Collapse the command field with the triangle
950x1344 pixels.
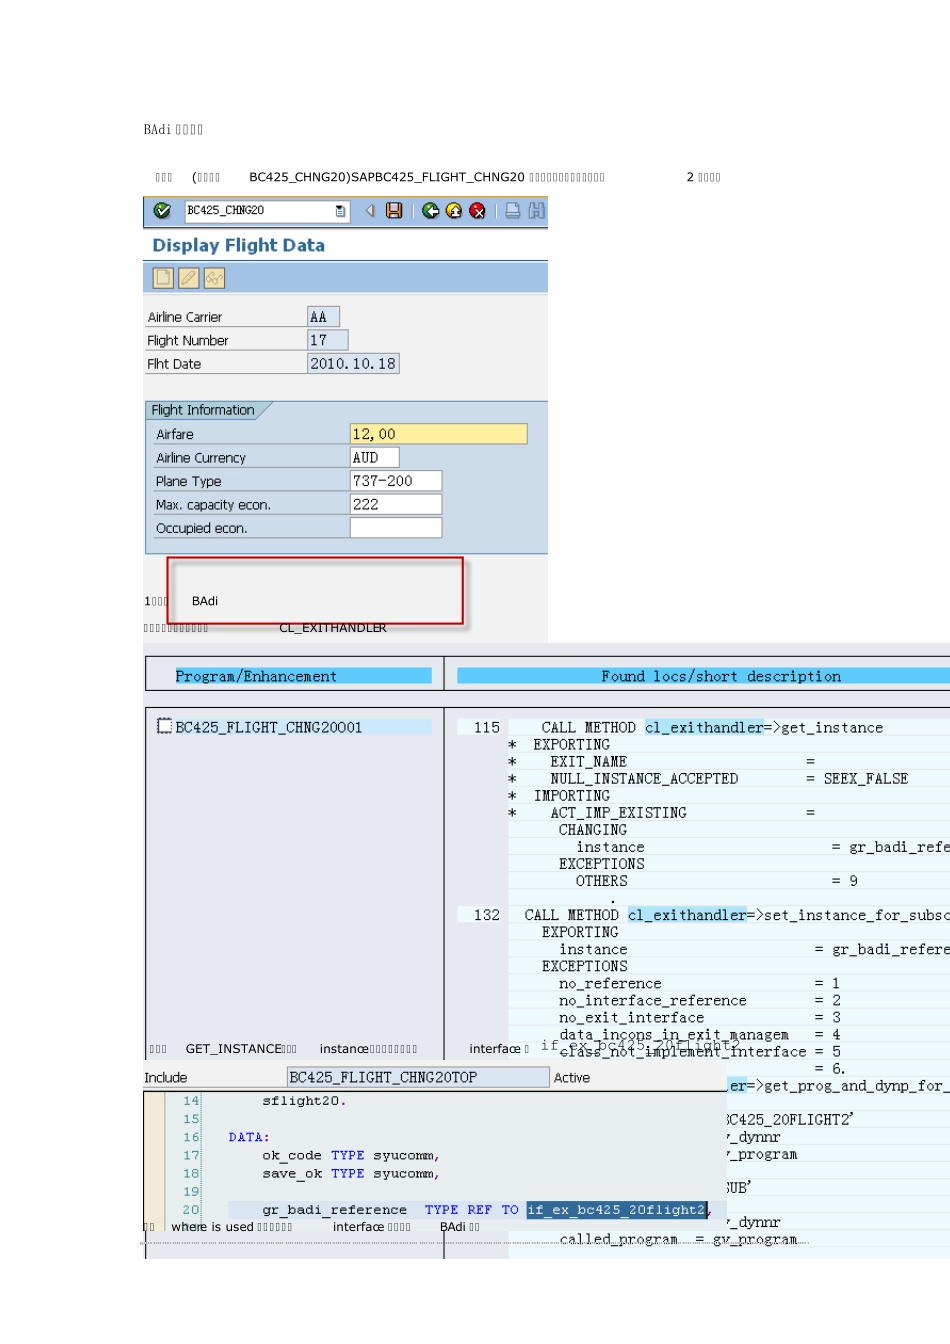point(370,210)
